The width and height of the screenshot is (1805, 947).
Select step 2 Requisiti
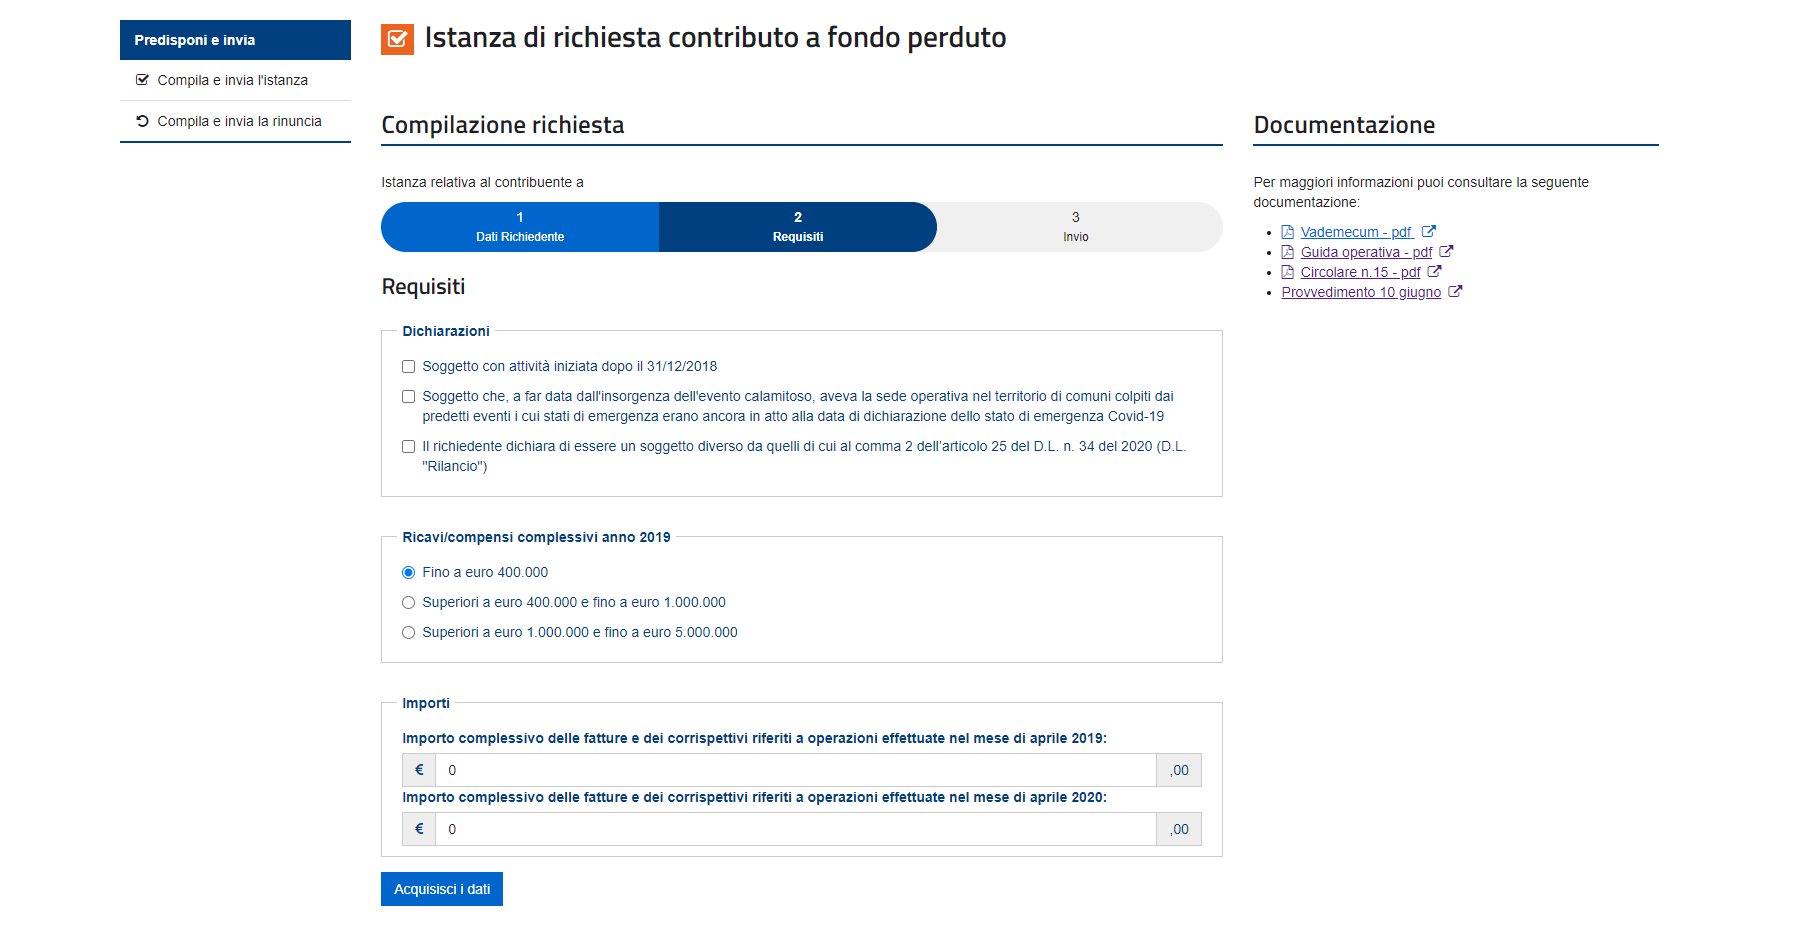tap(798, 227)
